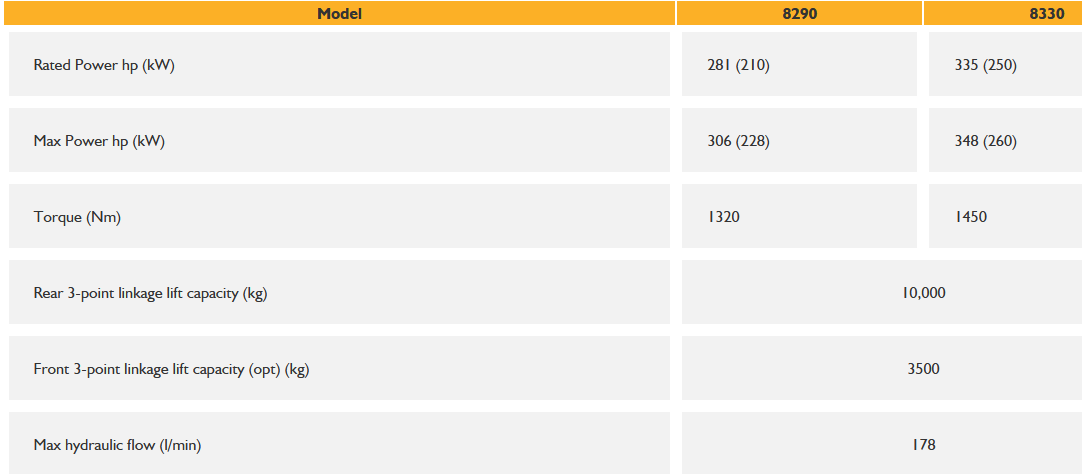Screen dimensions: 1082x474
Task: Click the Torque (Nm) row label
Action: coord(77,217)
